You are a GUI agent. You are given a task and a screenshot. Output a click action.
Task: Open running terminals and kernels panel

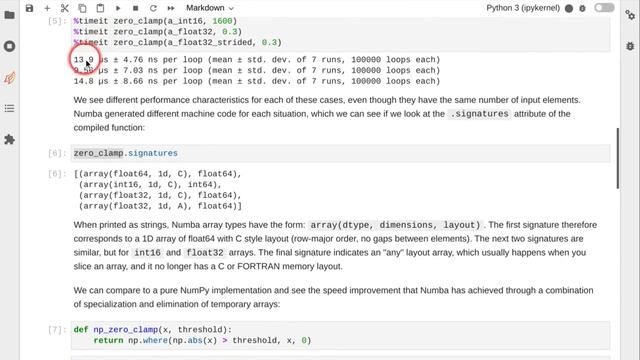point(9,46)
